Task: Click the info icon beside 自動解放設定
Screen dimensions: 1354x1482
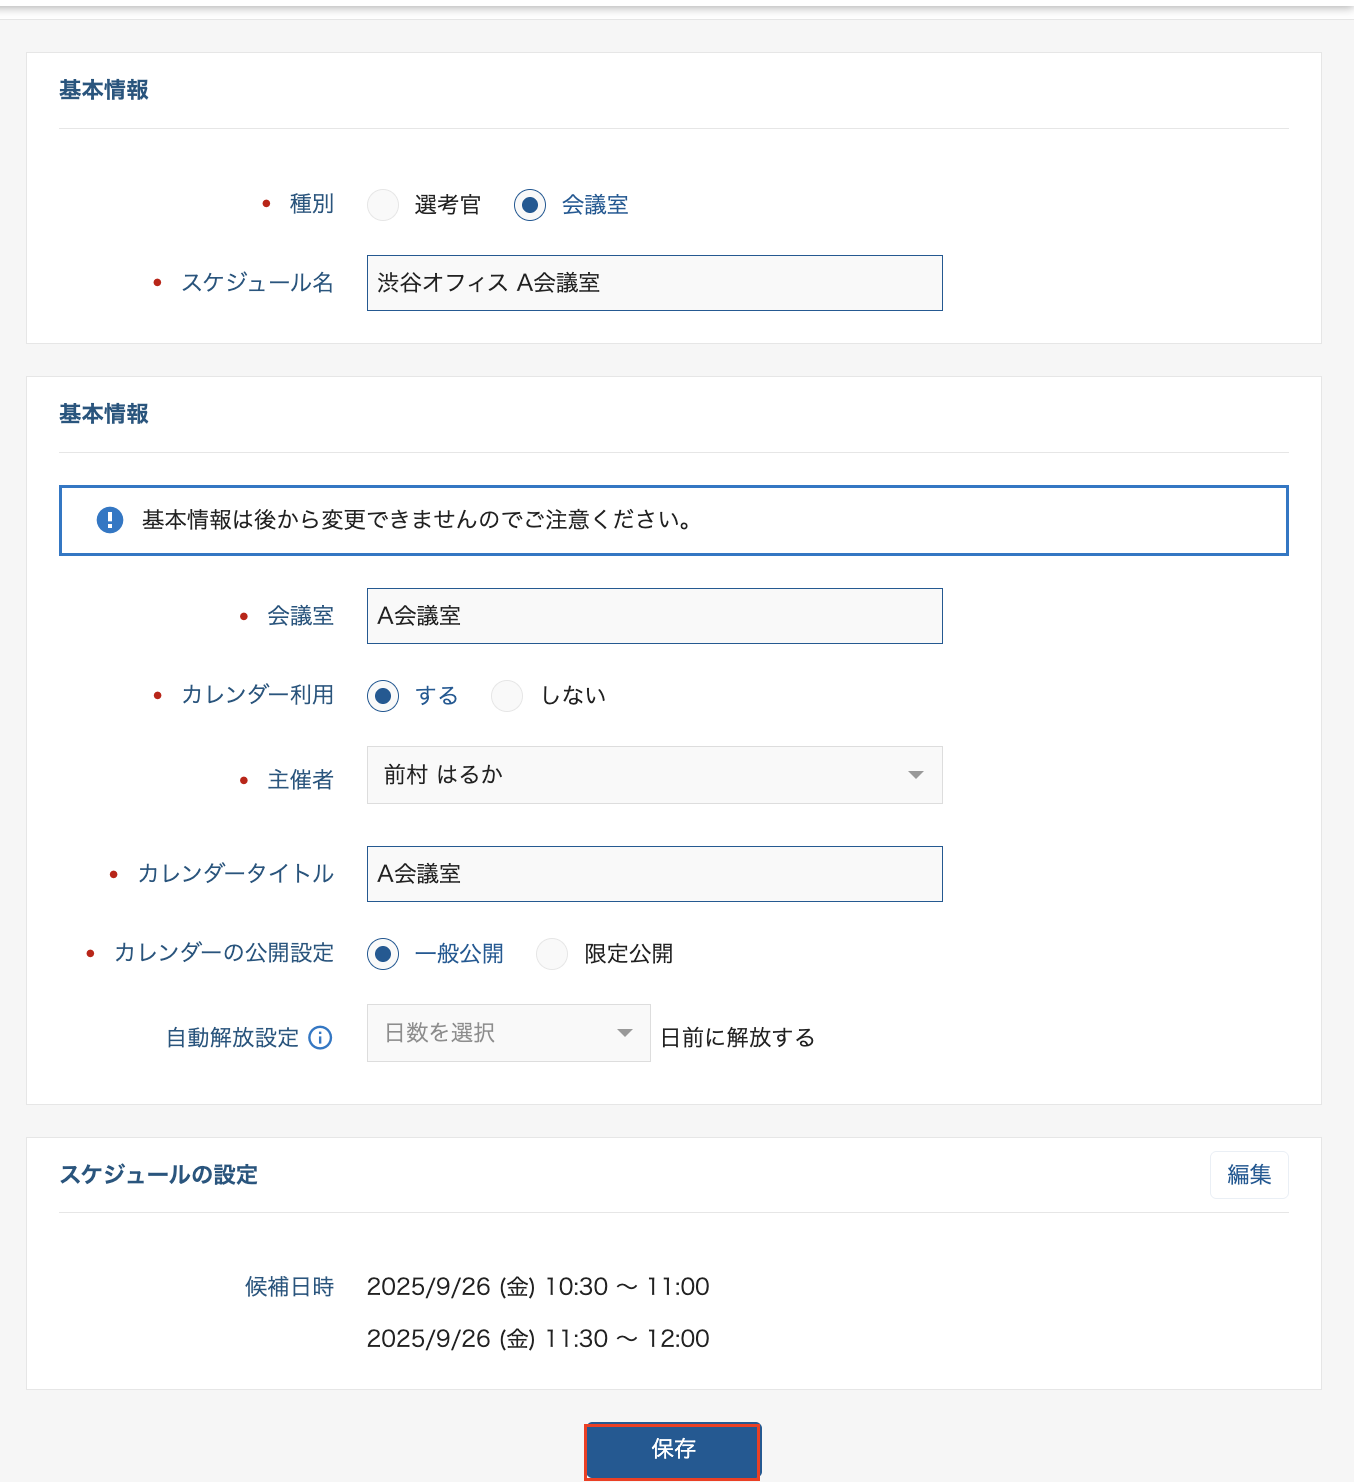Action: click(x=320, y=1038)
